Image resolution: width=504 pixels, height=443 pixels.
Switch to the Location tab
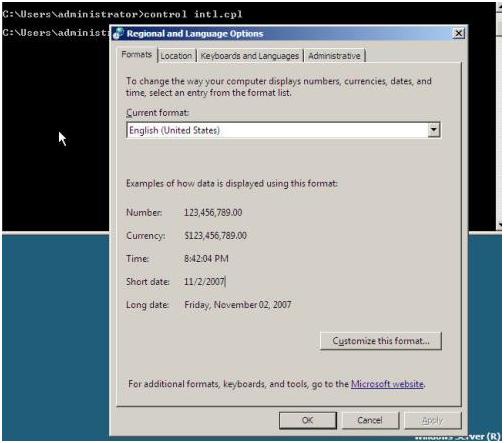tap(176, 56)
